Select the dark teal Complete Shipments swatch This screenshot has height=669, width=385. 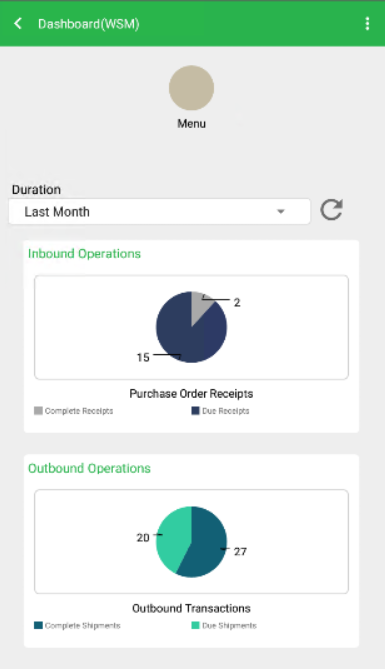click(x=38, y=625)
